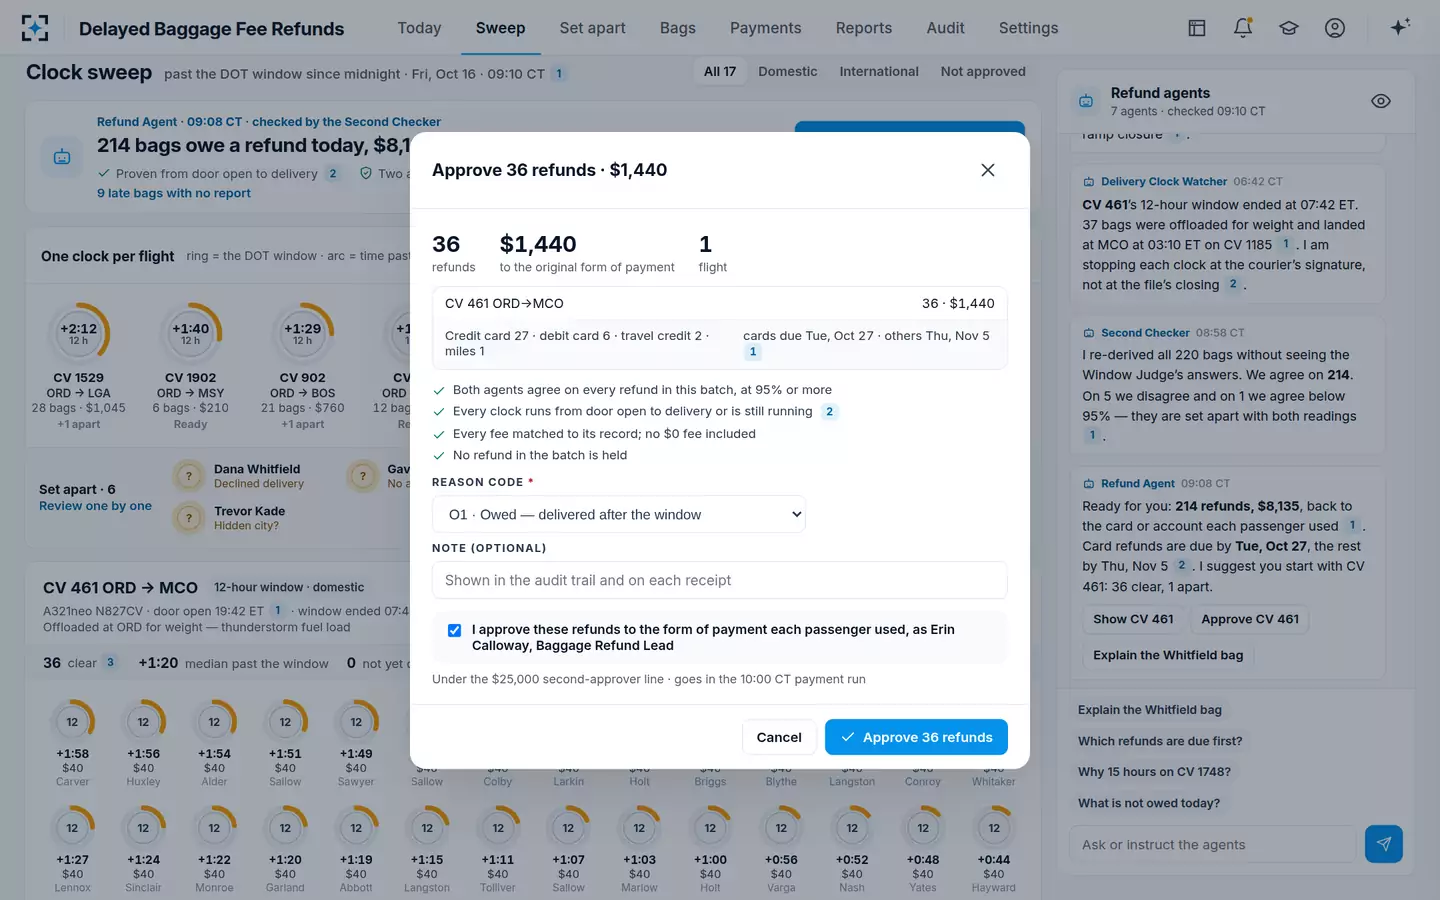Open the Audit tab
The width and height of the screenshot is (1440, 900).
pyautogui.click(x=945, y=28)
